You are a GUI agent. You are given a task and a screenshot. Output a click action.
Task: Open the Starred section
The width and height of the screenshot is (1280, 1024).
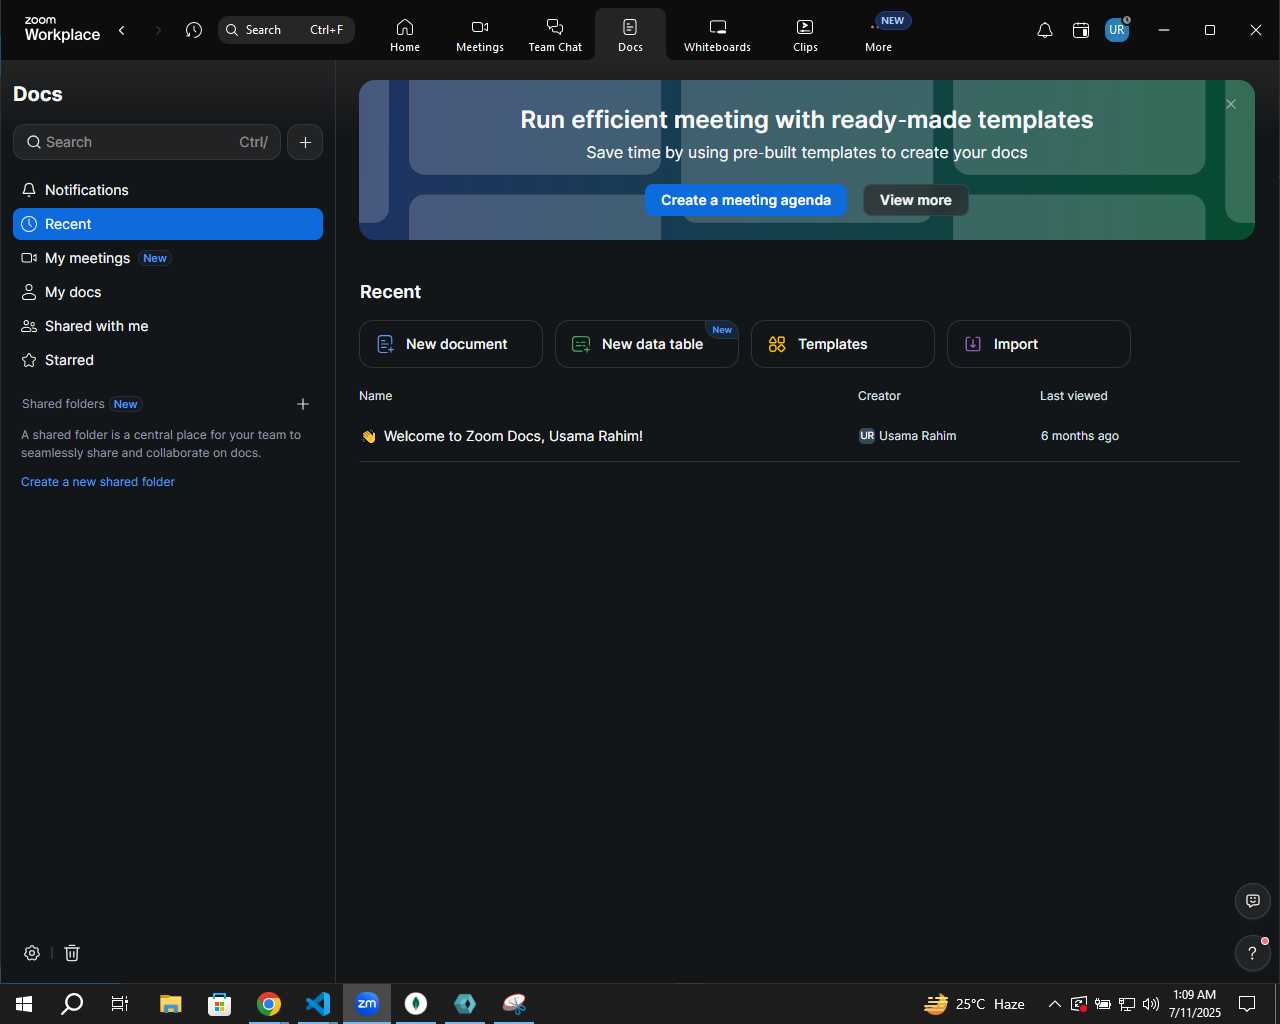[168, 360]
